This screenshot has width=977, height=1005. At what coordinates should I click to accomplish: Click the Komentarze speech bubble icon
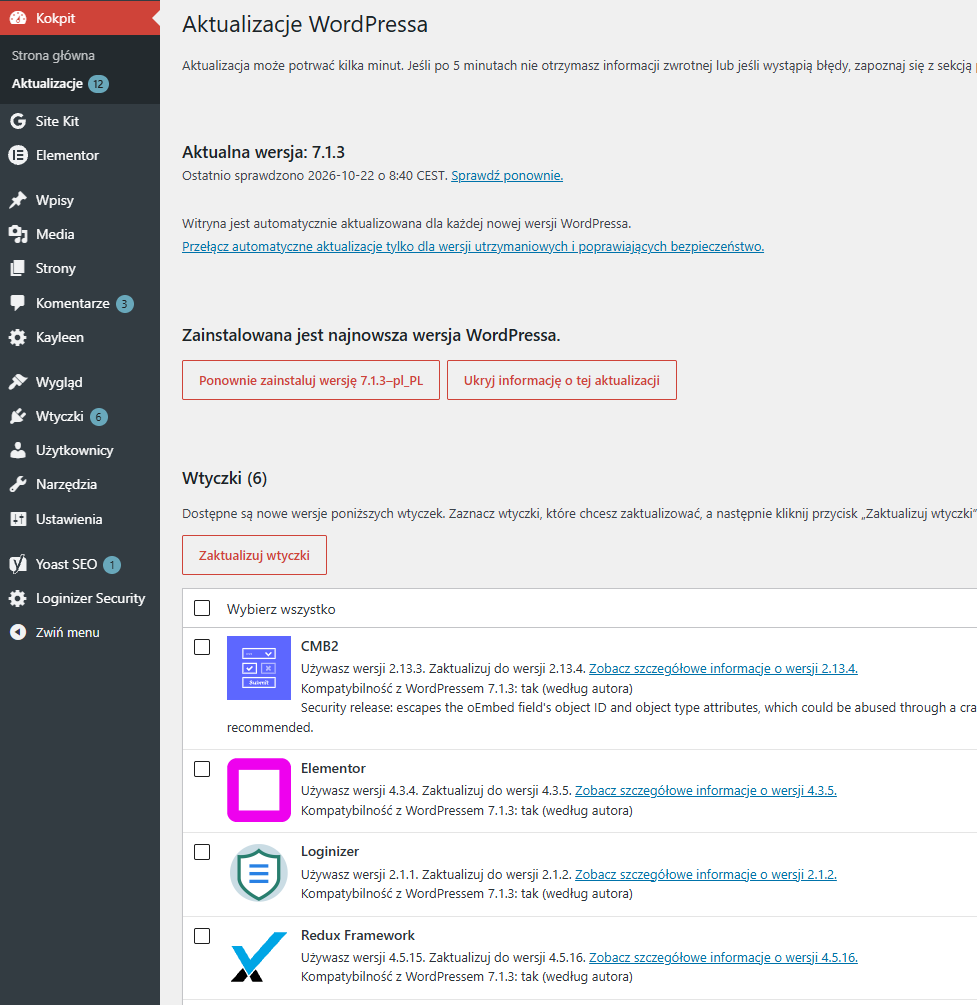tap(18, 303)
